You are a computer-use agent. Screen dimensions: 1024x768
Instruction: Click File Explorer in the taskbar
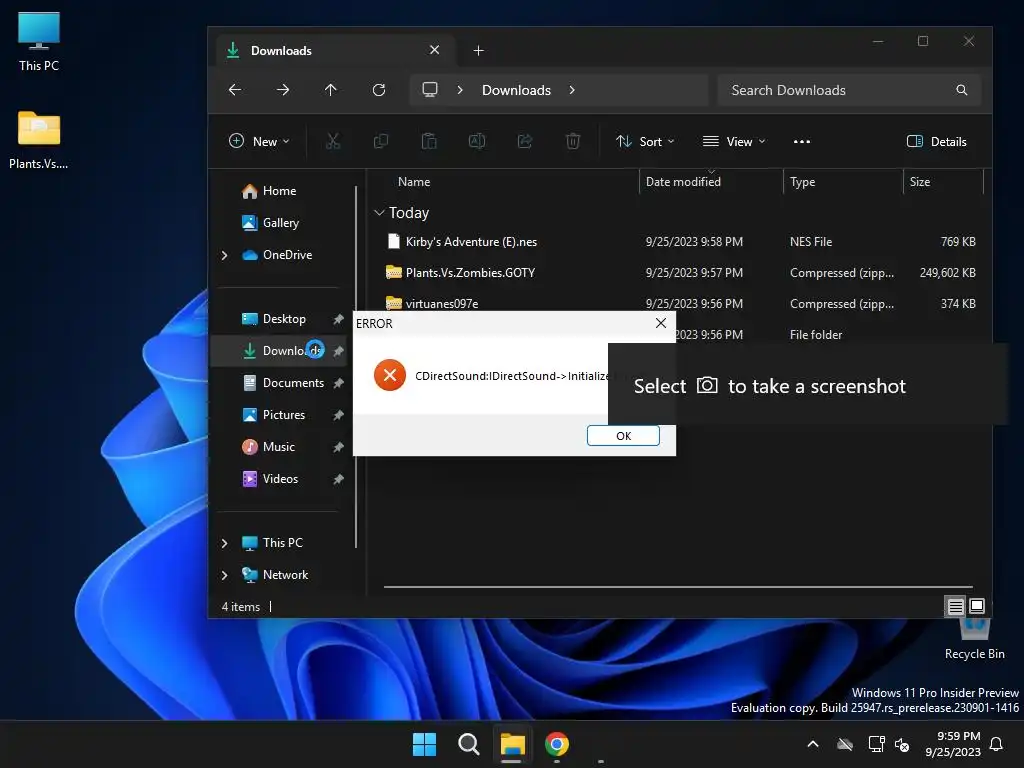point(513,744)
